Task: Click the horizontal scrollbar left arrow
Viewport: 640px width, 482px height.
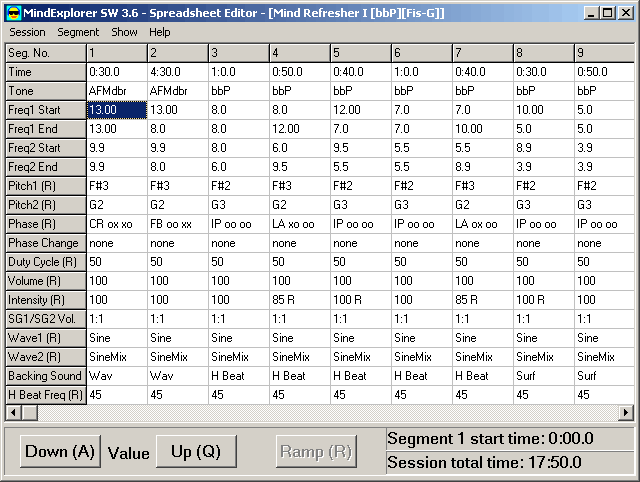Action: [13, 413]
